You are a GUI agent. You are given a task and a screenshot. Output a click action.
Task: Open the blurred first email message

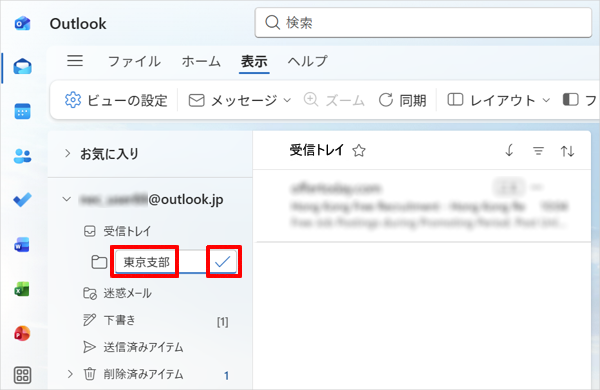coord(422,206)
